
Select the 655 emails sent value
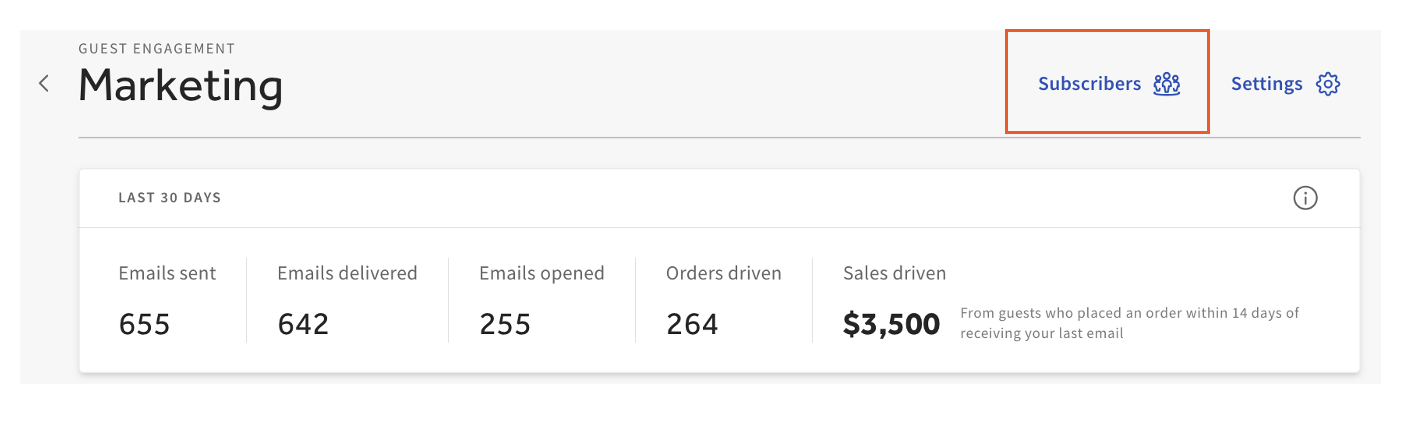(x=145, y=324)
